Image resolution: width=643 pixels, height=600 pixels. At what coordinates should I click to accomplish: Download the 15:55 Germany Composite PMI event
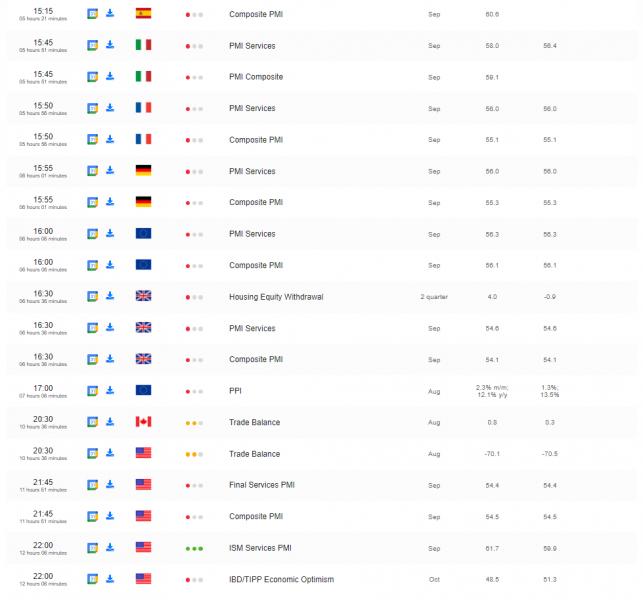(110, 202)
